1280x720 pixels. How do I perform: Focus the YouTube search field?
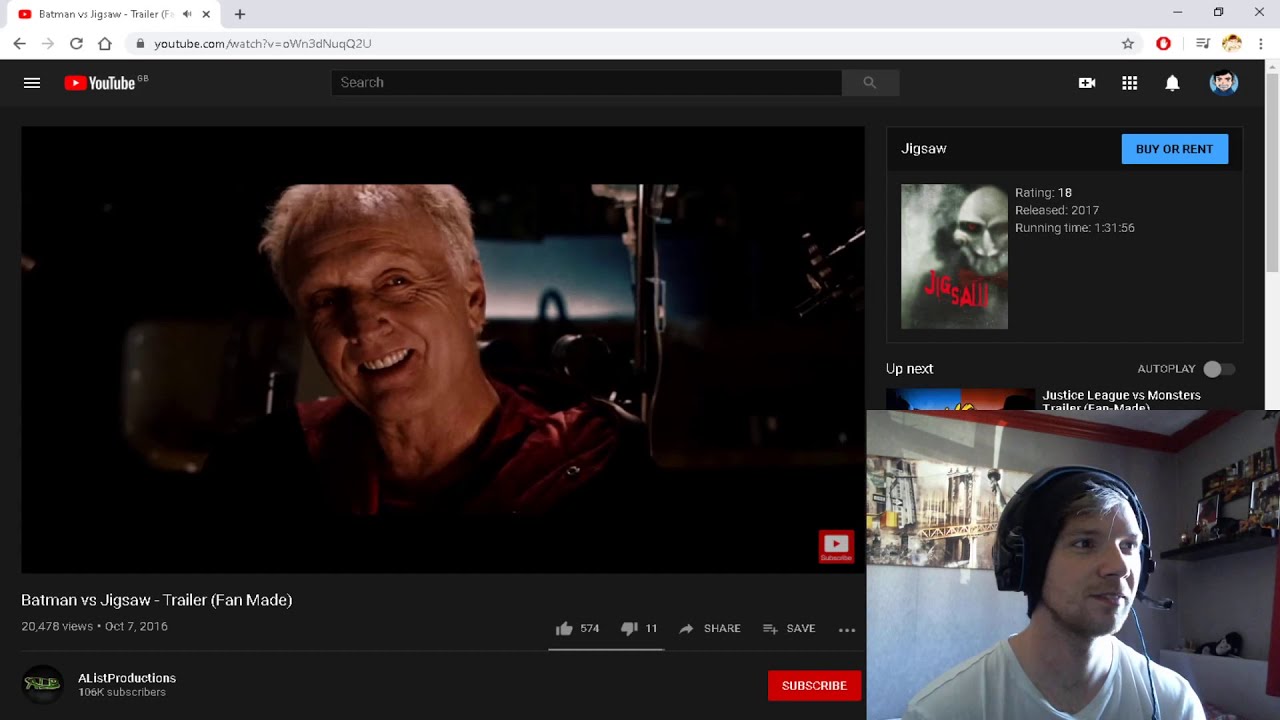[x=587, y=83]
